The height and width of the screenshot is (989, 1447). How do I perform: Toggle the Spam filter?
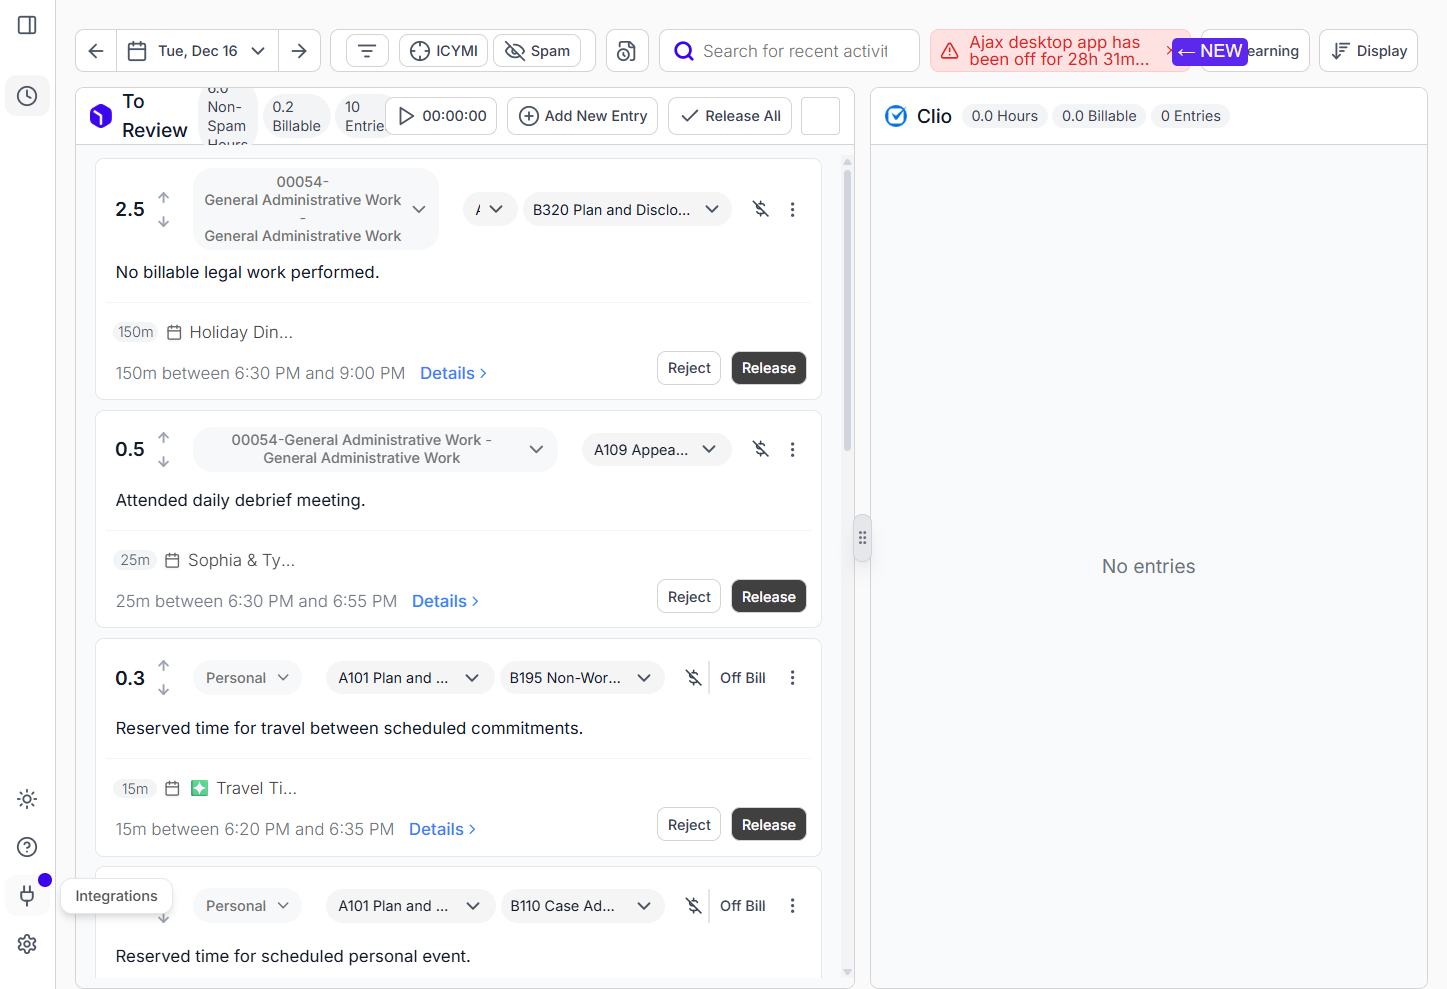tap(537, 51)
